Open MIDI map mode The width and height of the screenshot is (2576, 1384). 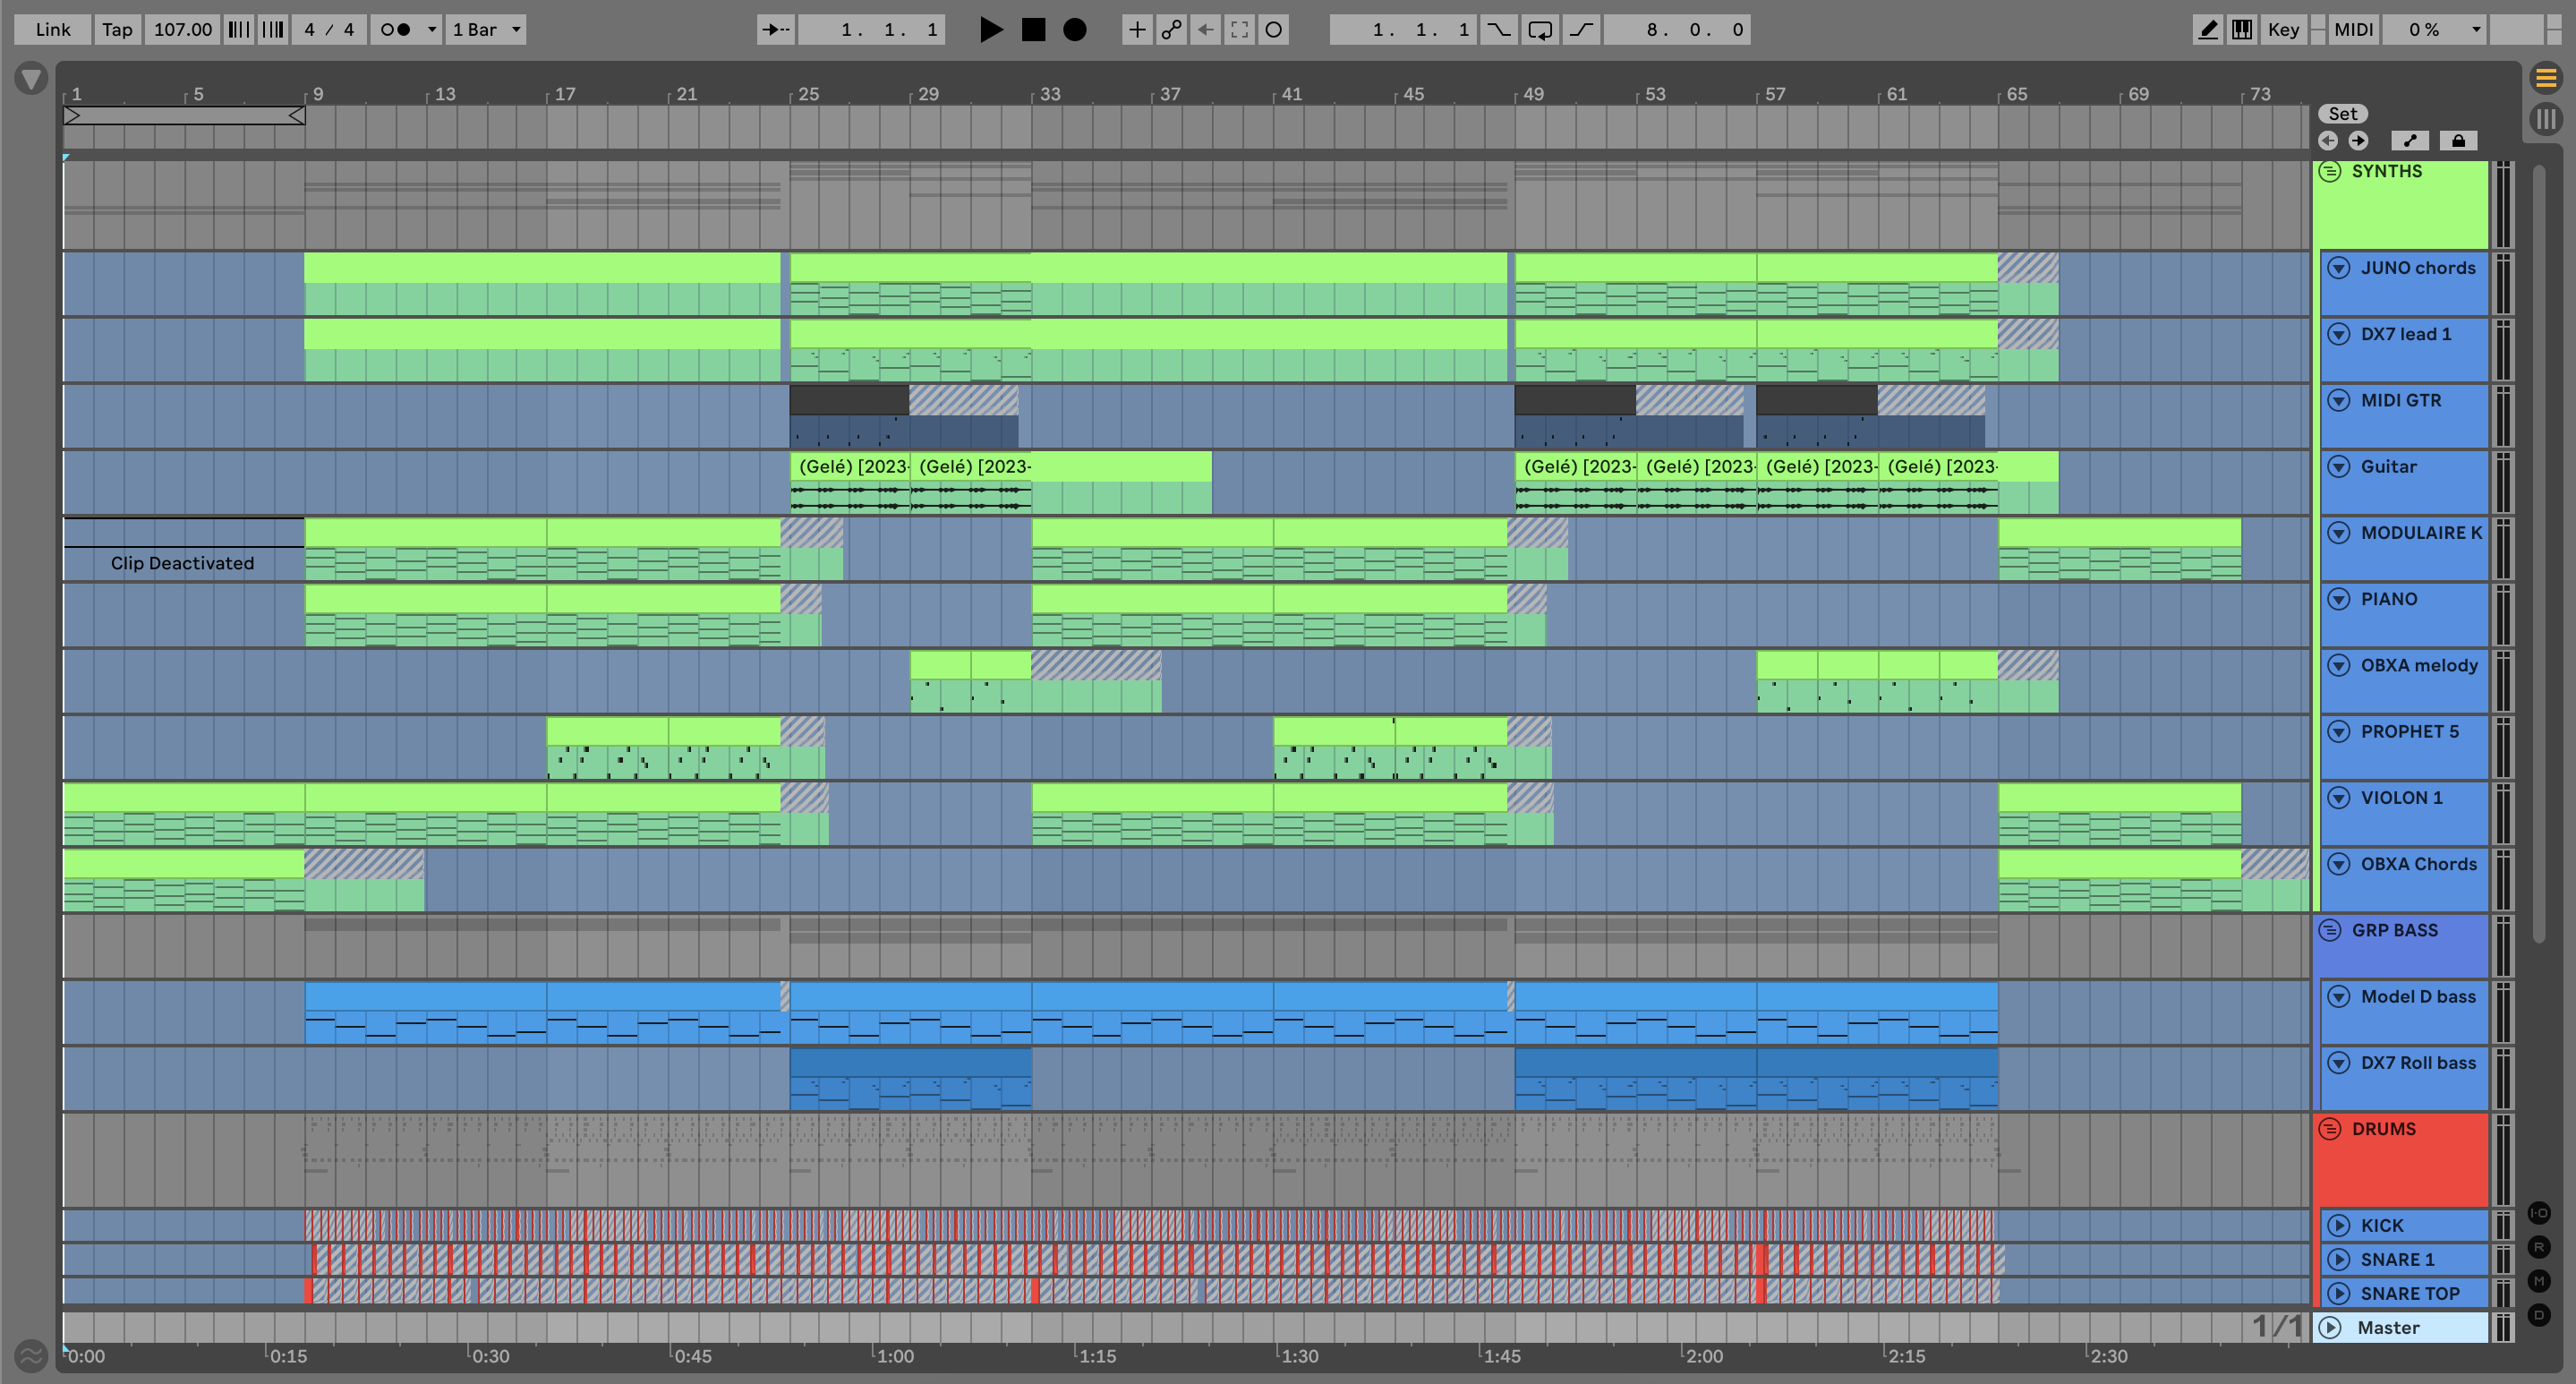pos(2353,30)
